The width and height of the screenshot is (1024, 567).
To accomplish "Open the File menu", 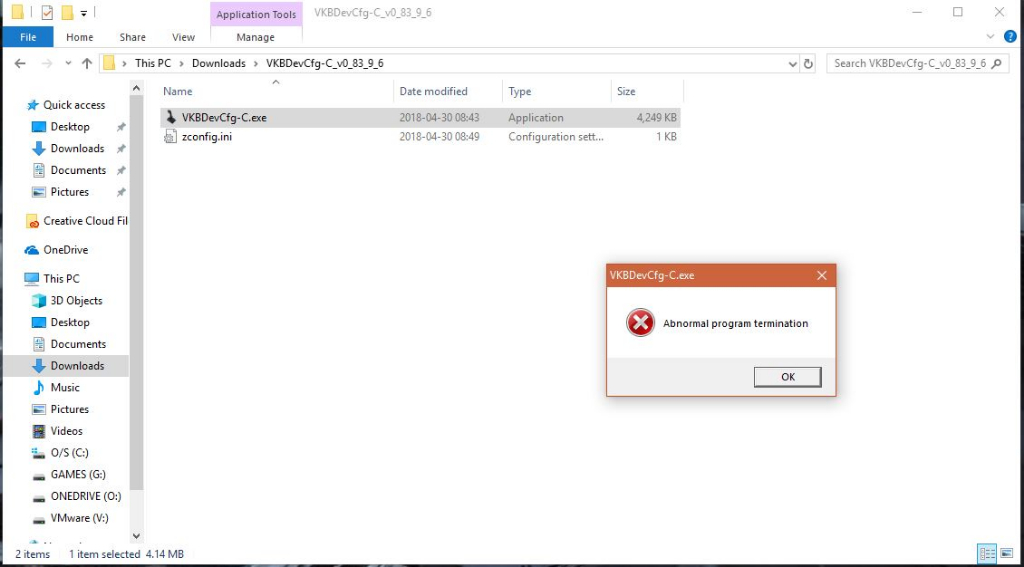I will click(28, 37).
